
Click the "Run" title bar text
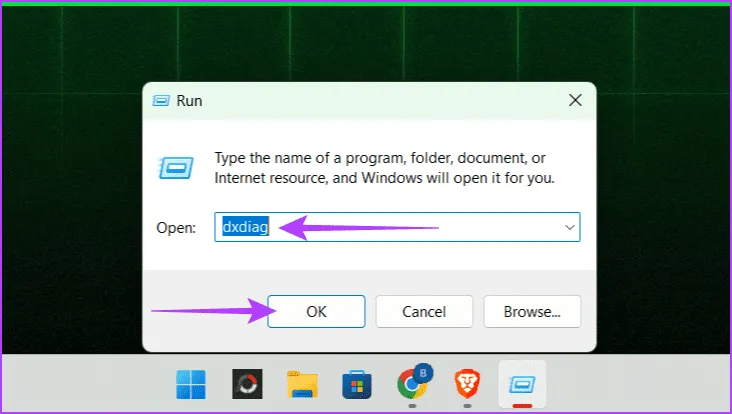[x=190, y=100]
